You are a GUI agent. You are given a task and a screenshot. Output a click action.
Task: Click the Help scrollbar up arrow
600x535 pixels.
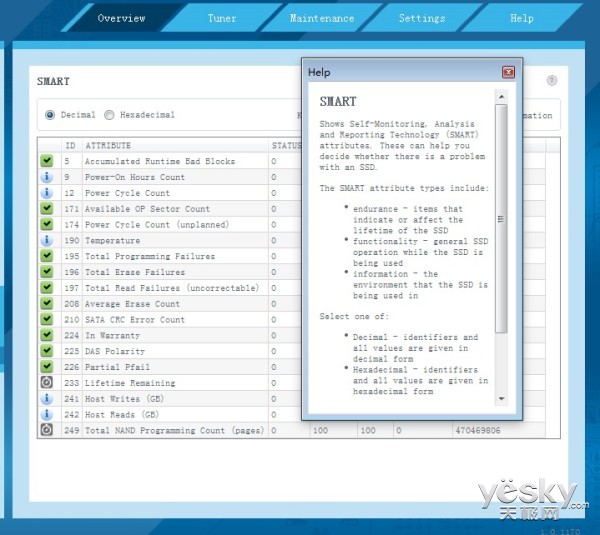point(501,97)
